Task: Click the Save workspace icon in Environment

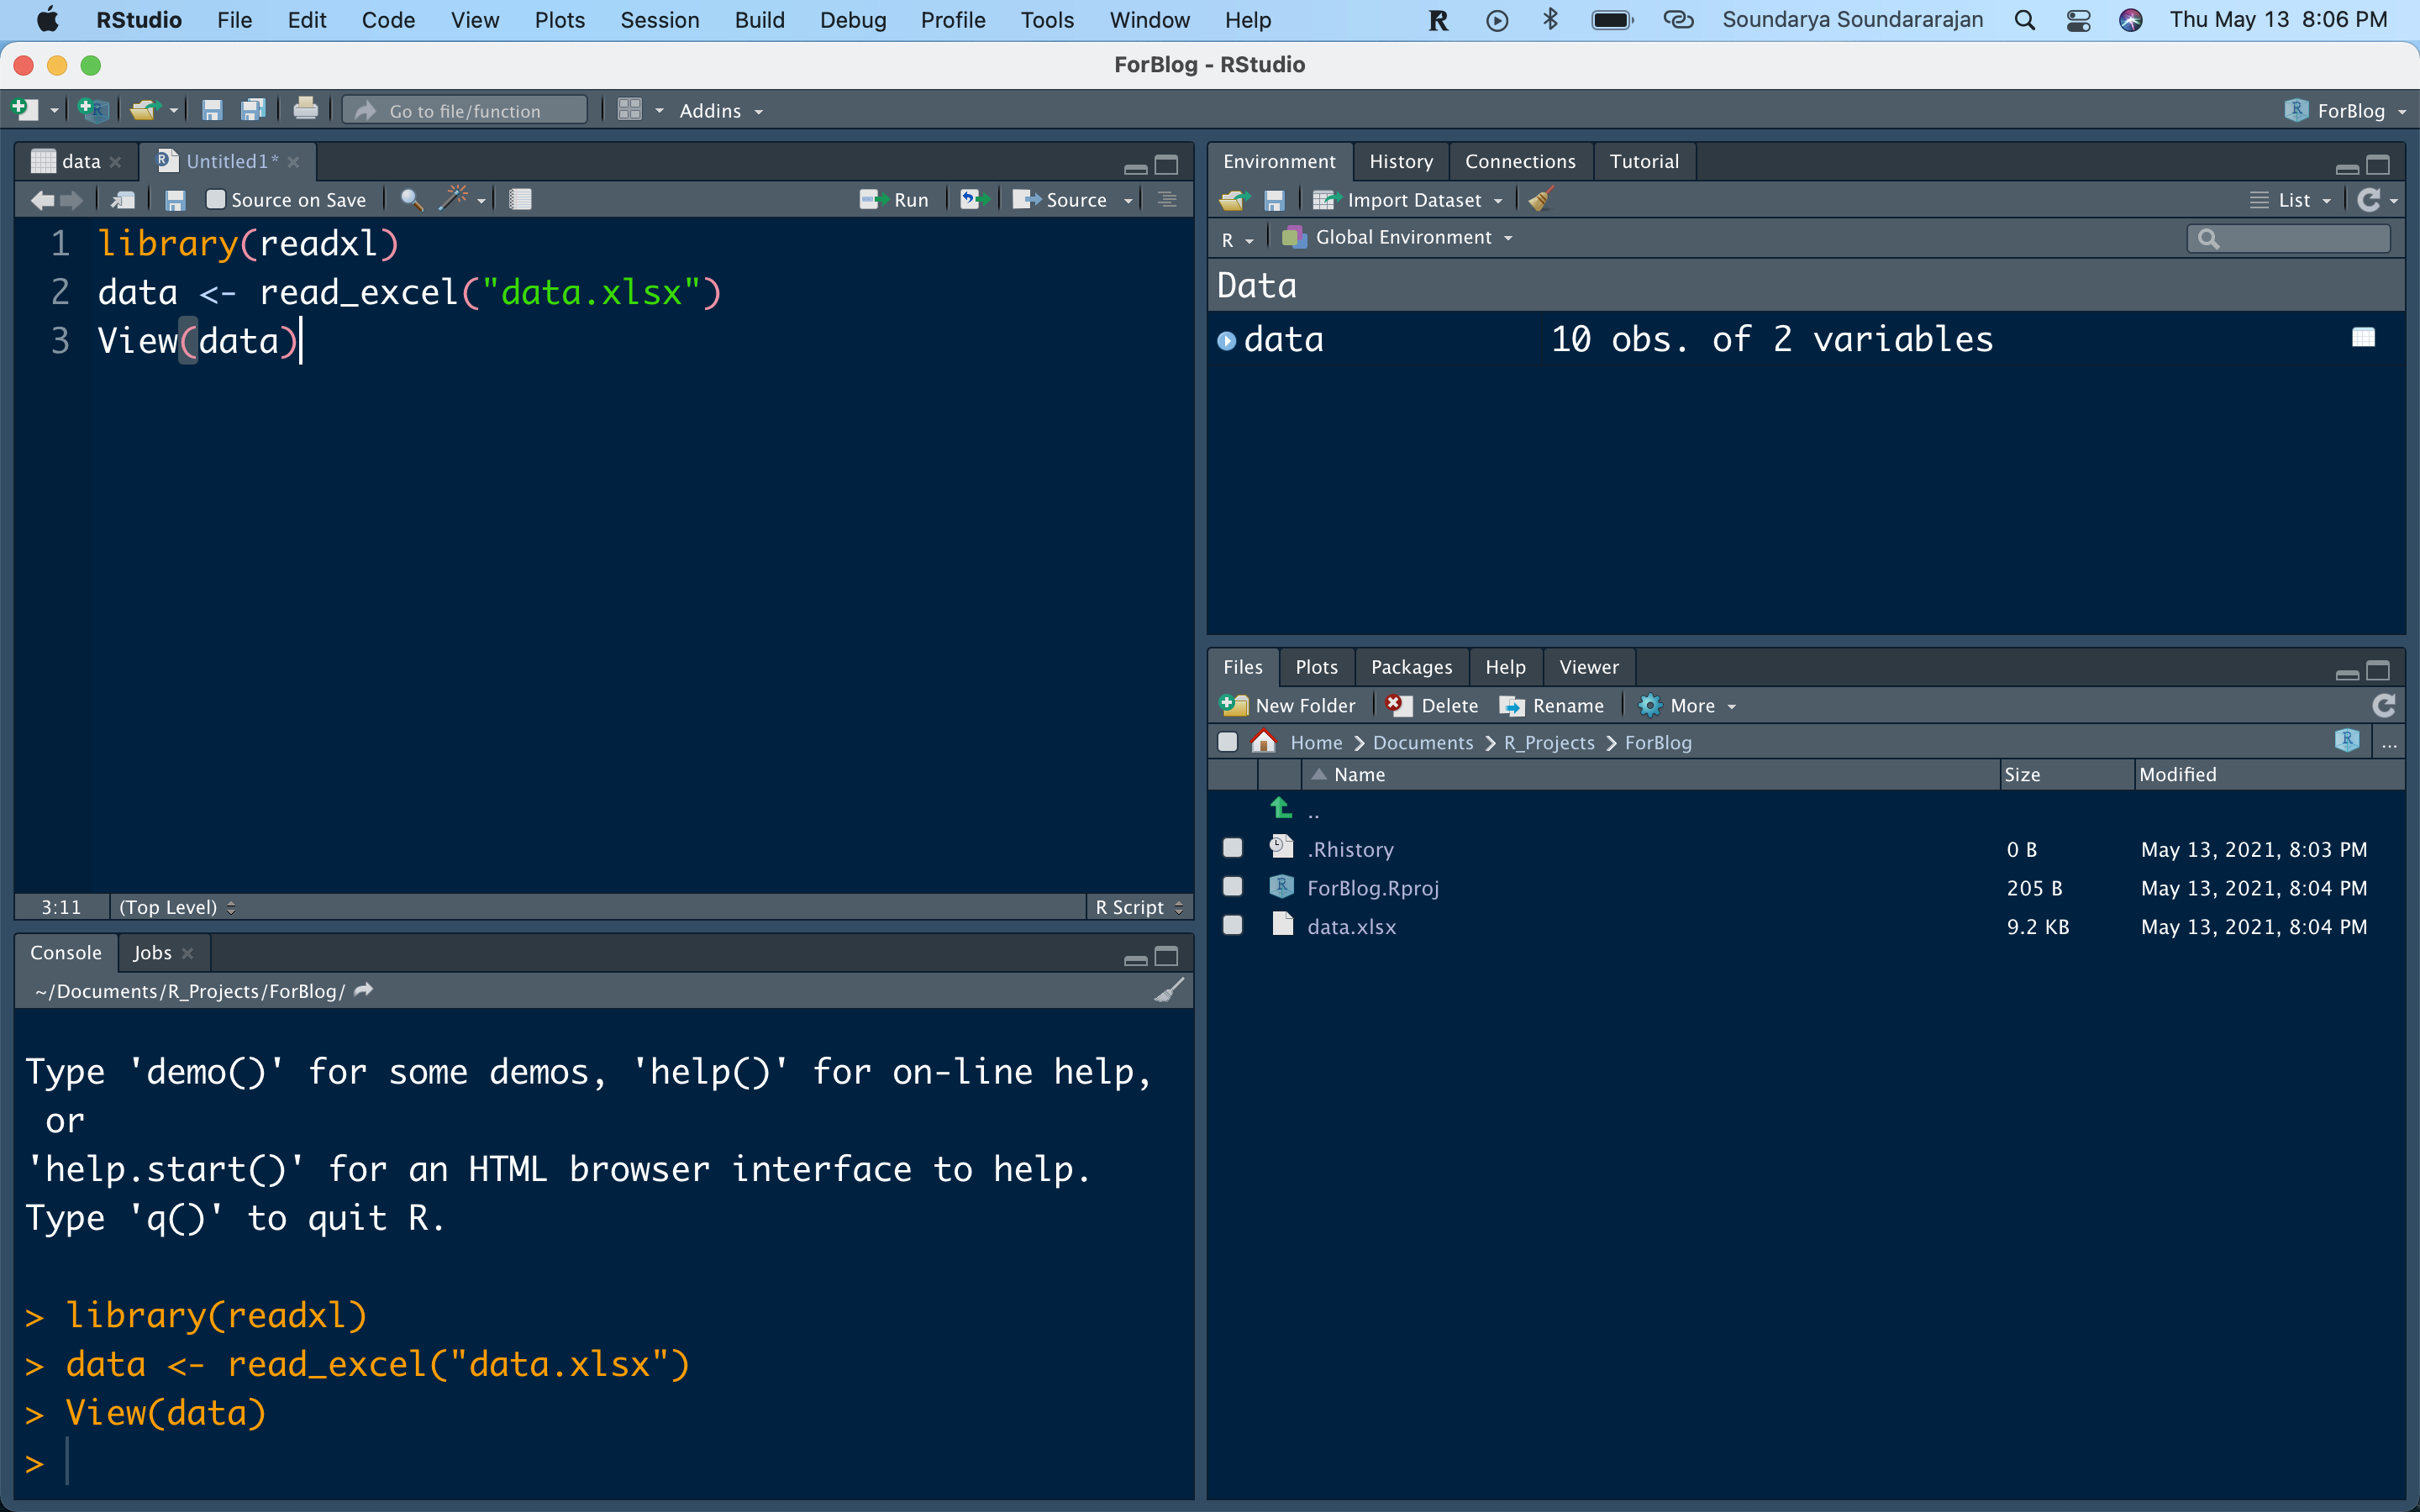Action: click(1274, 200)
